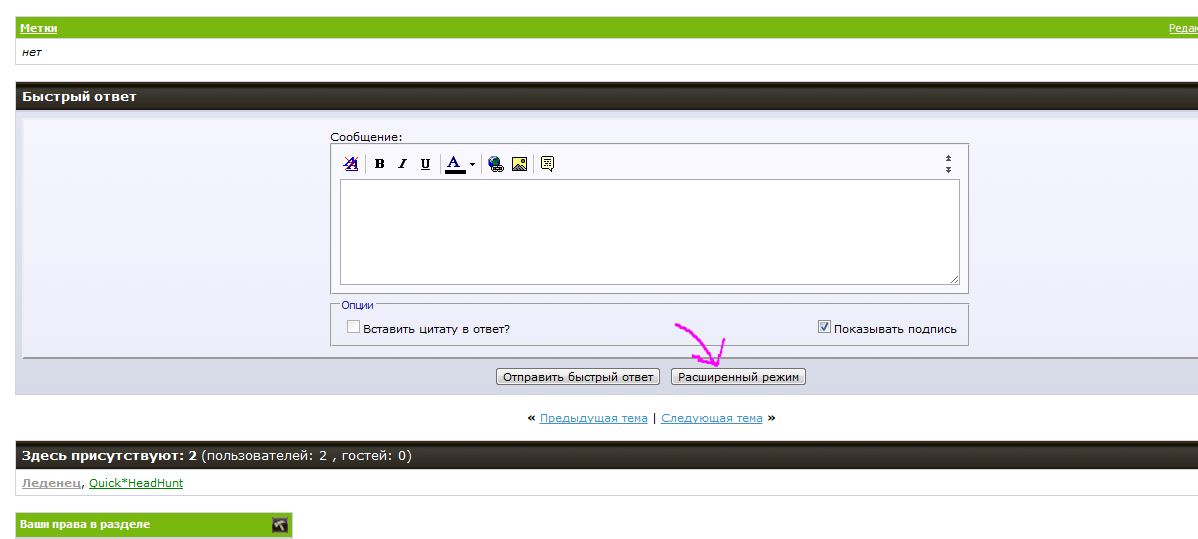1198x539 pixels.
Task: Wrap selection in quote tags icon
Action: pos(547,164)
